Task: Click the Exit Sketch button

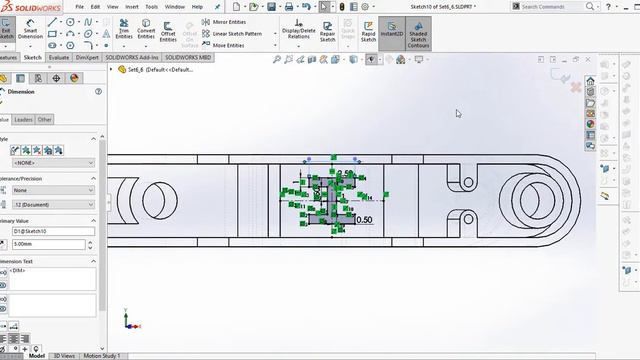Action: click(7, 29)
